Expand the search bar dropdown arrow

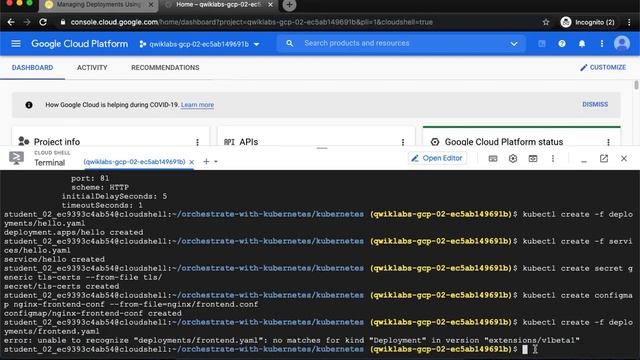click(513, 44)
